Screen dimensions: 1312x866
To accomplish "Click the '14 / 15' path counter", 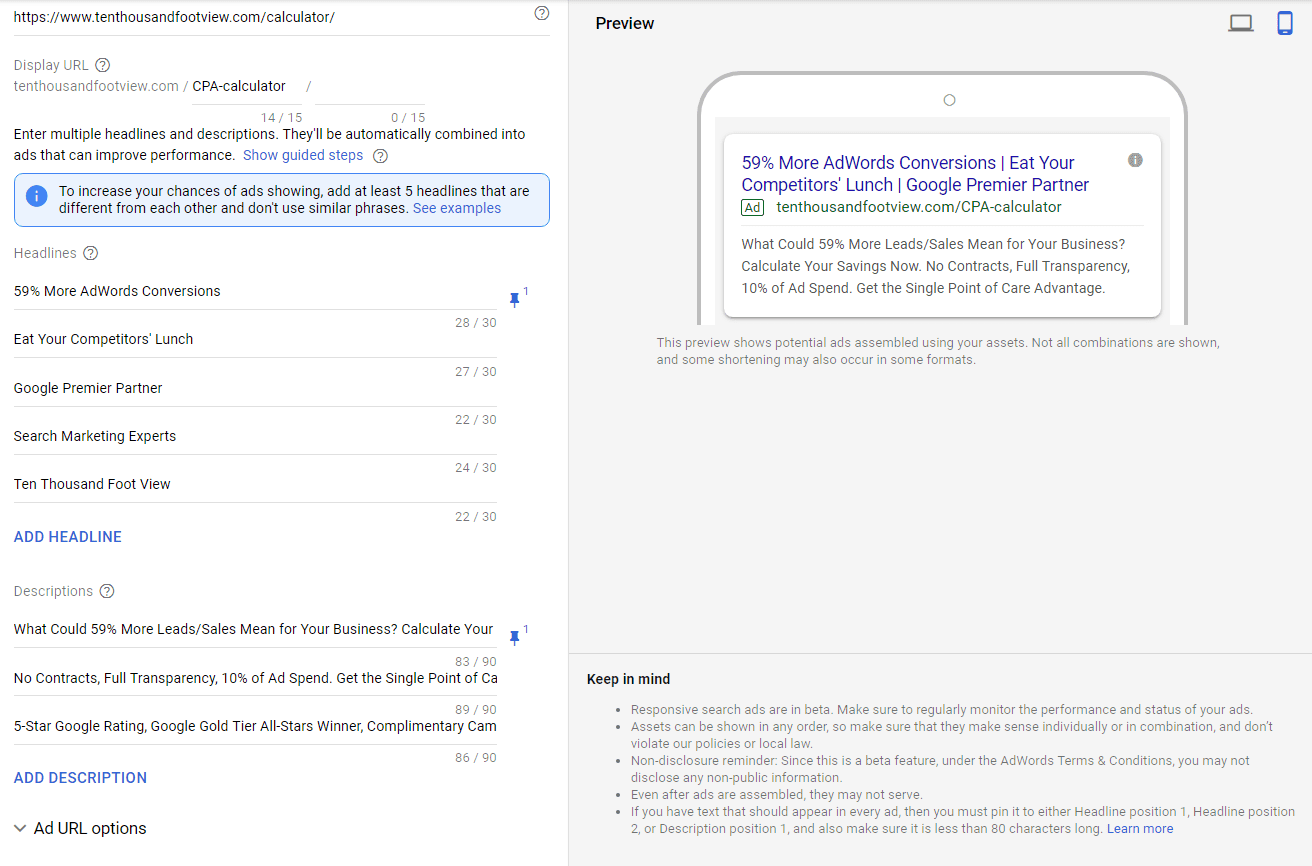I will tap(282, 118).
